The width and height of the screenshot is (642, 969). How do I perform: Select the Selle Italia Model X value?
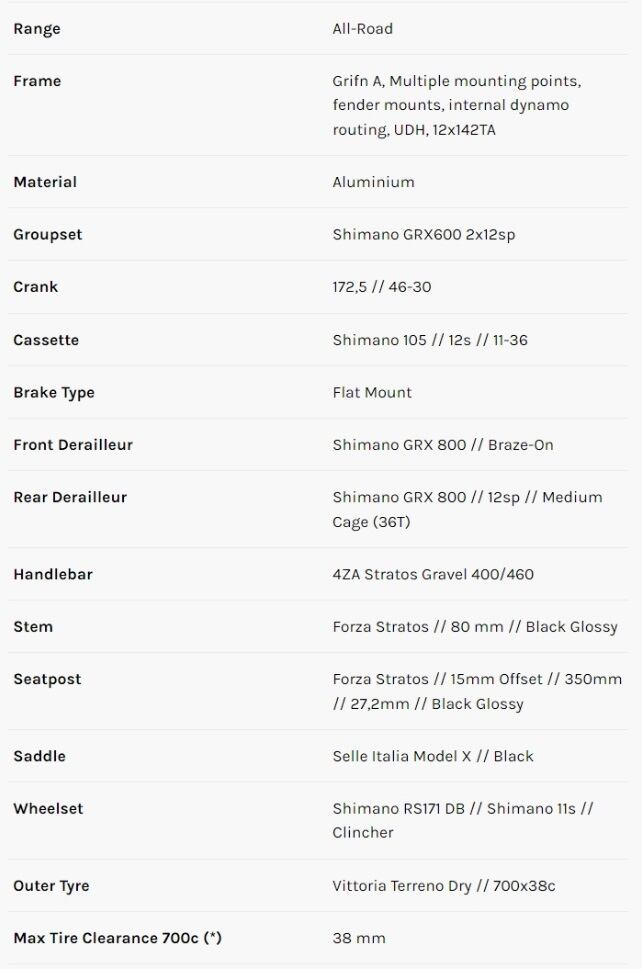[x=433, y=756]
